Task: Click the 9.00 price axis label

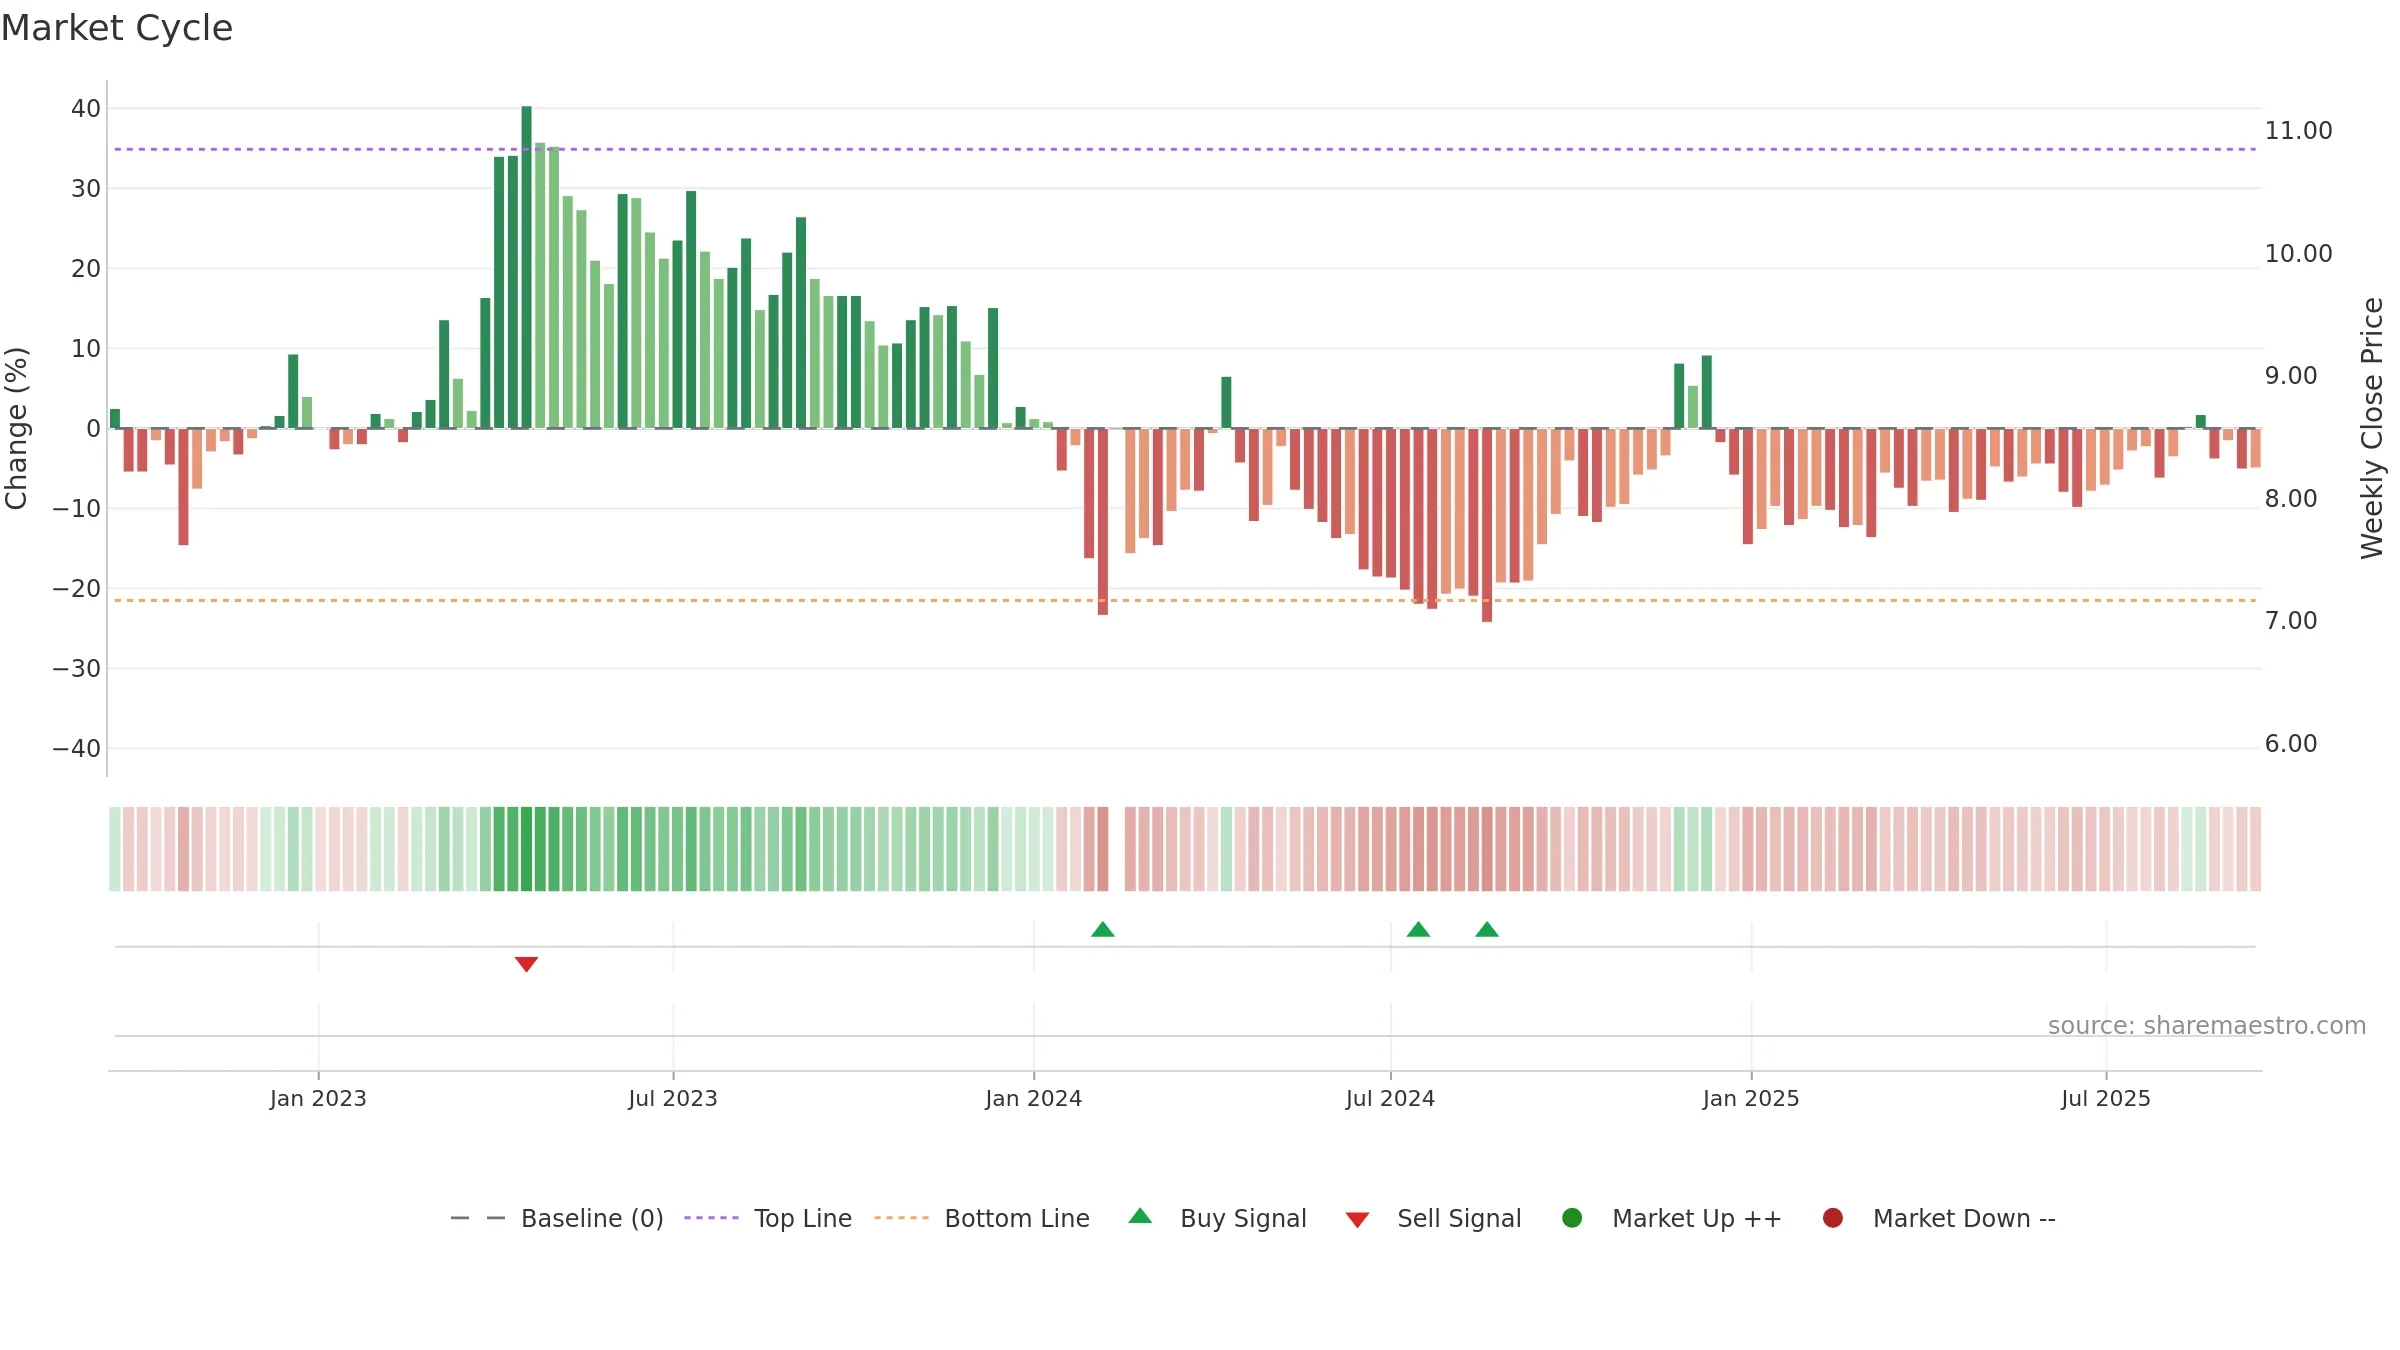Action: [2290, 375]
